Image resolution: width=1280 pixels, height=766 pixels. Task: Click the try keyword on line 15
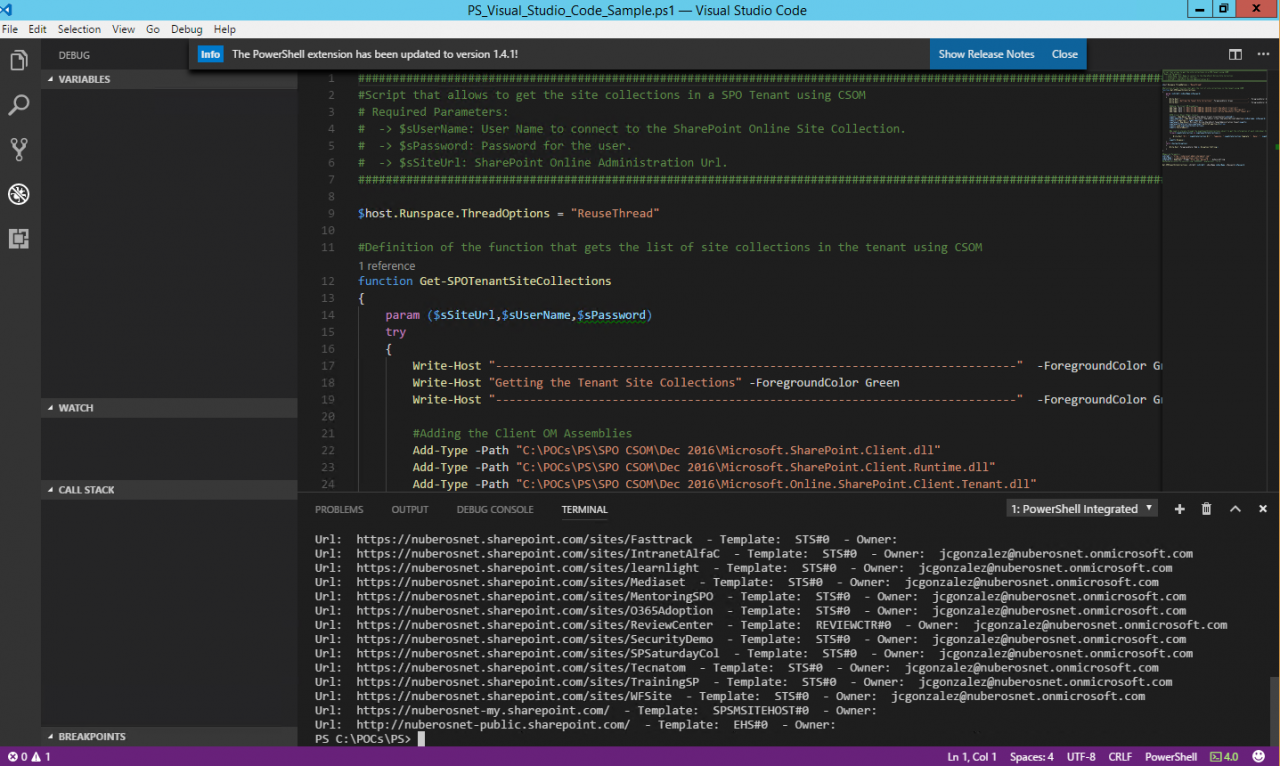click(x=396, y=332)
